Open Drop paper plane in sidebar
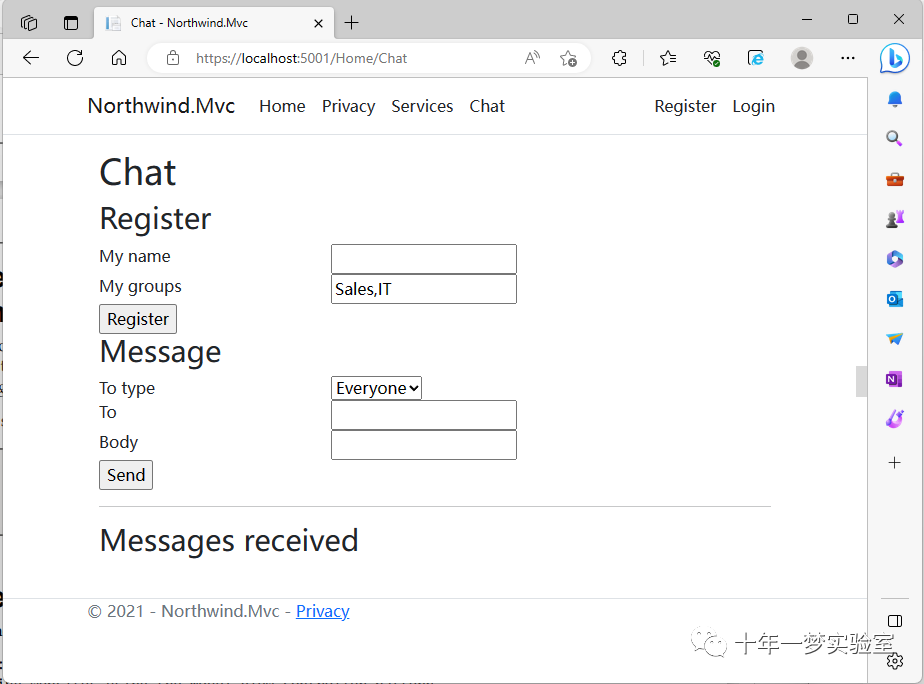Viewport: 924px width, 684px height. (x=895, y=339)
